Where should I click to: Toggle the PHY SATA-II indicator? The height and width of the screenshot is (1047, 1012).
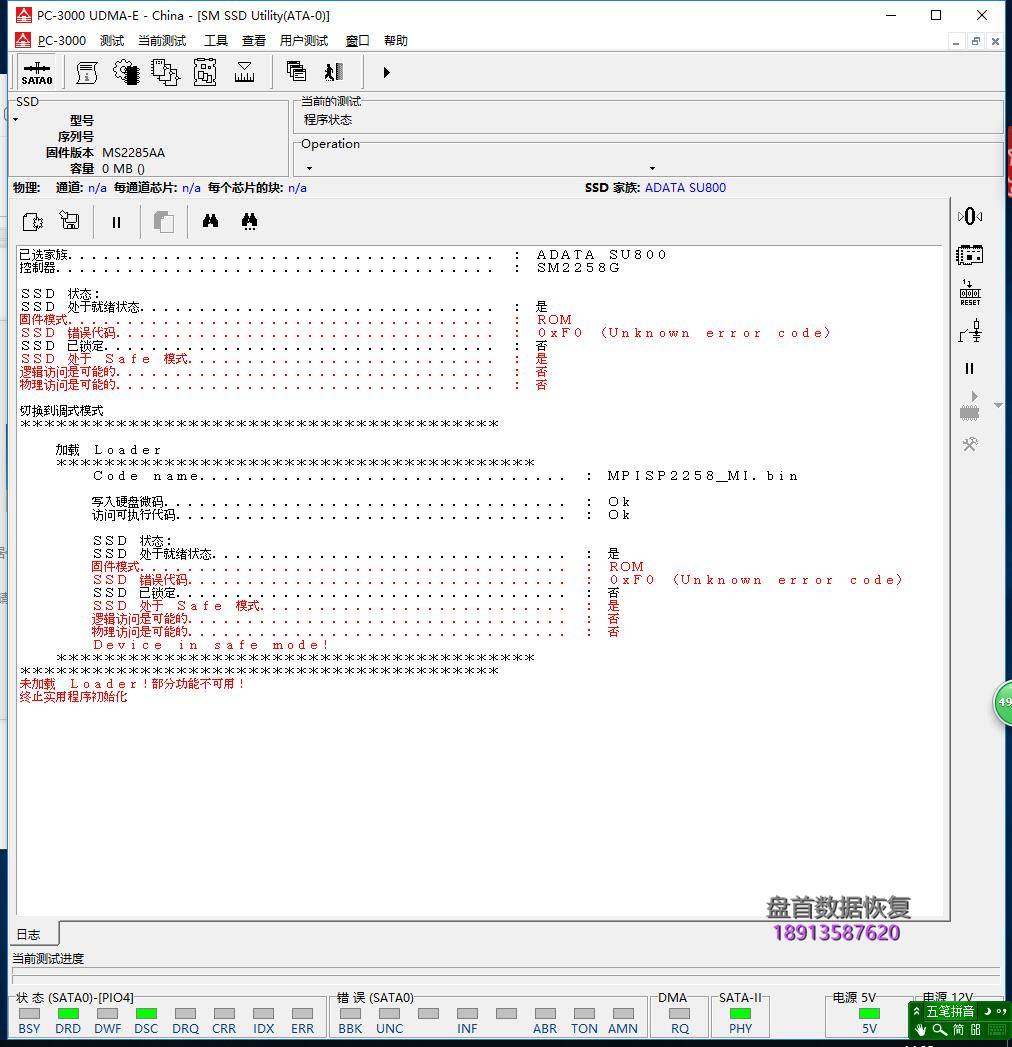(x=740, y=1014)
